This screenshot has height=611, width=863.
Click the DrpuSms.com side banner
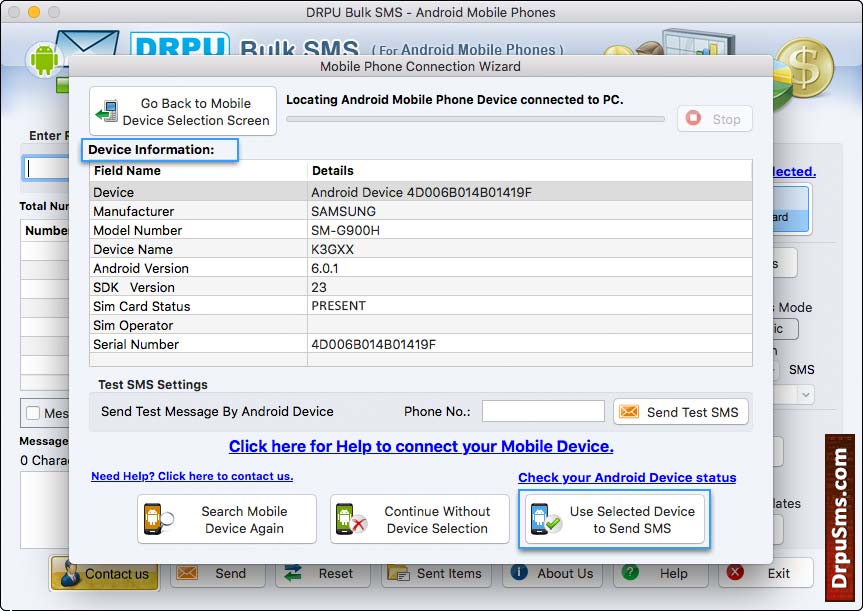[x=839, y=518]
